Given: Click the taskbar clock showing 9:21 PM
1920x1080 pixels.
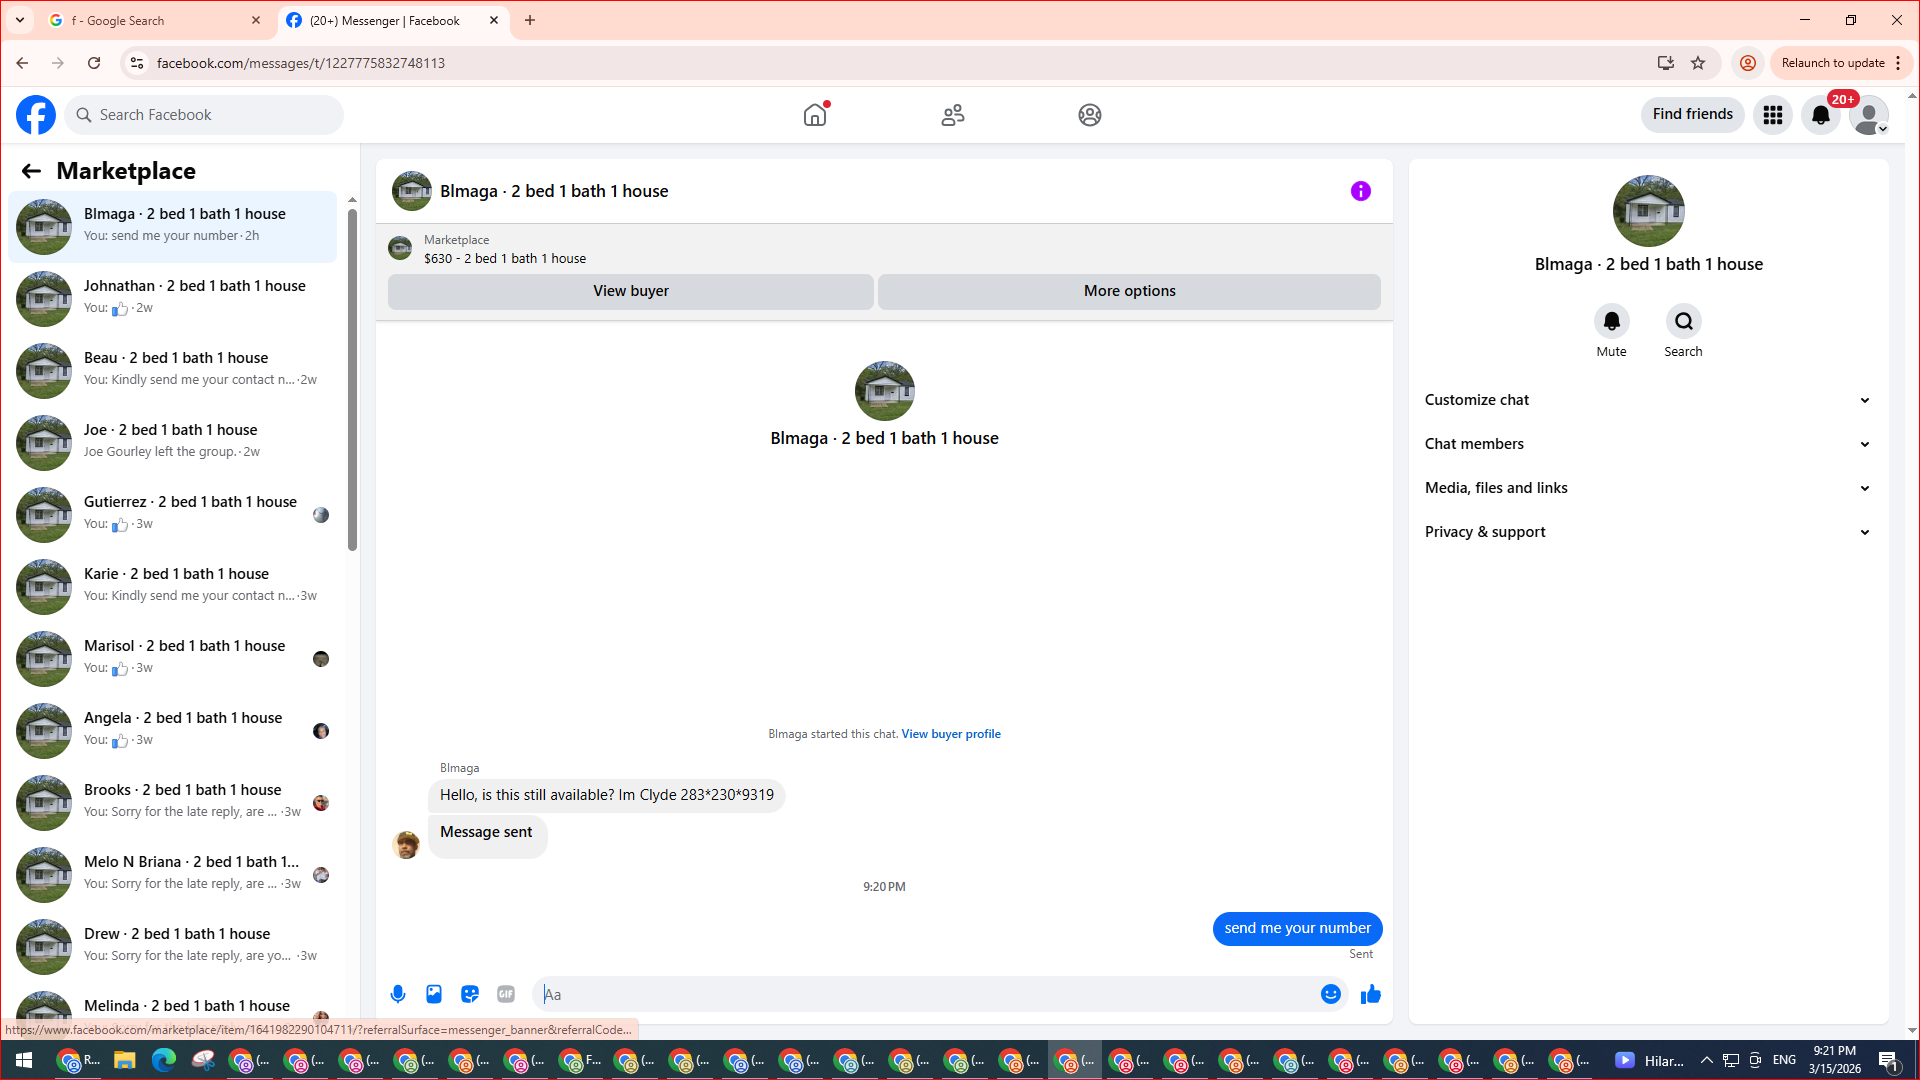Looking at the screenshot, I should (x=1834, y=1060).
